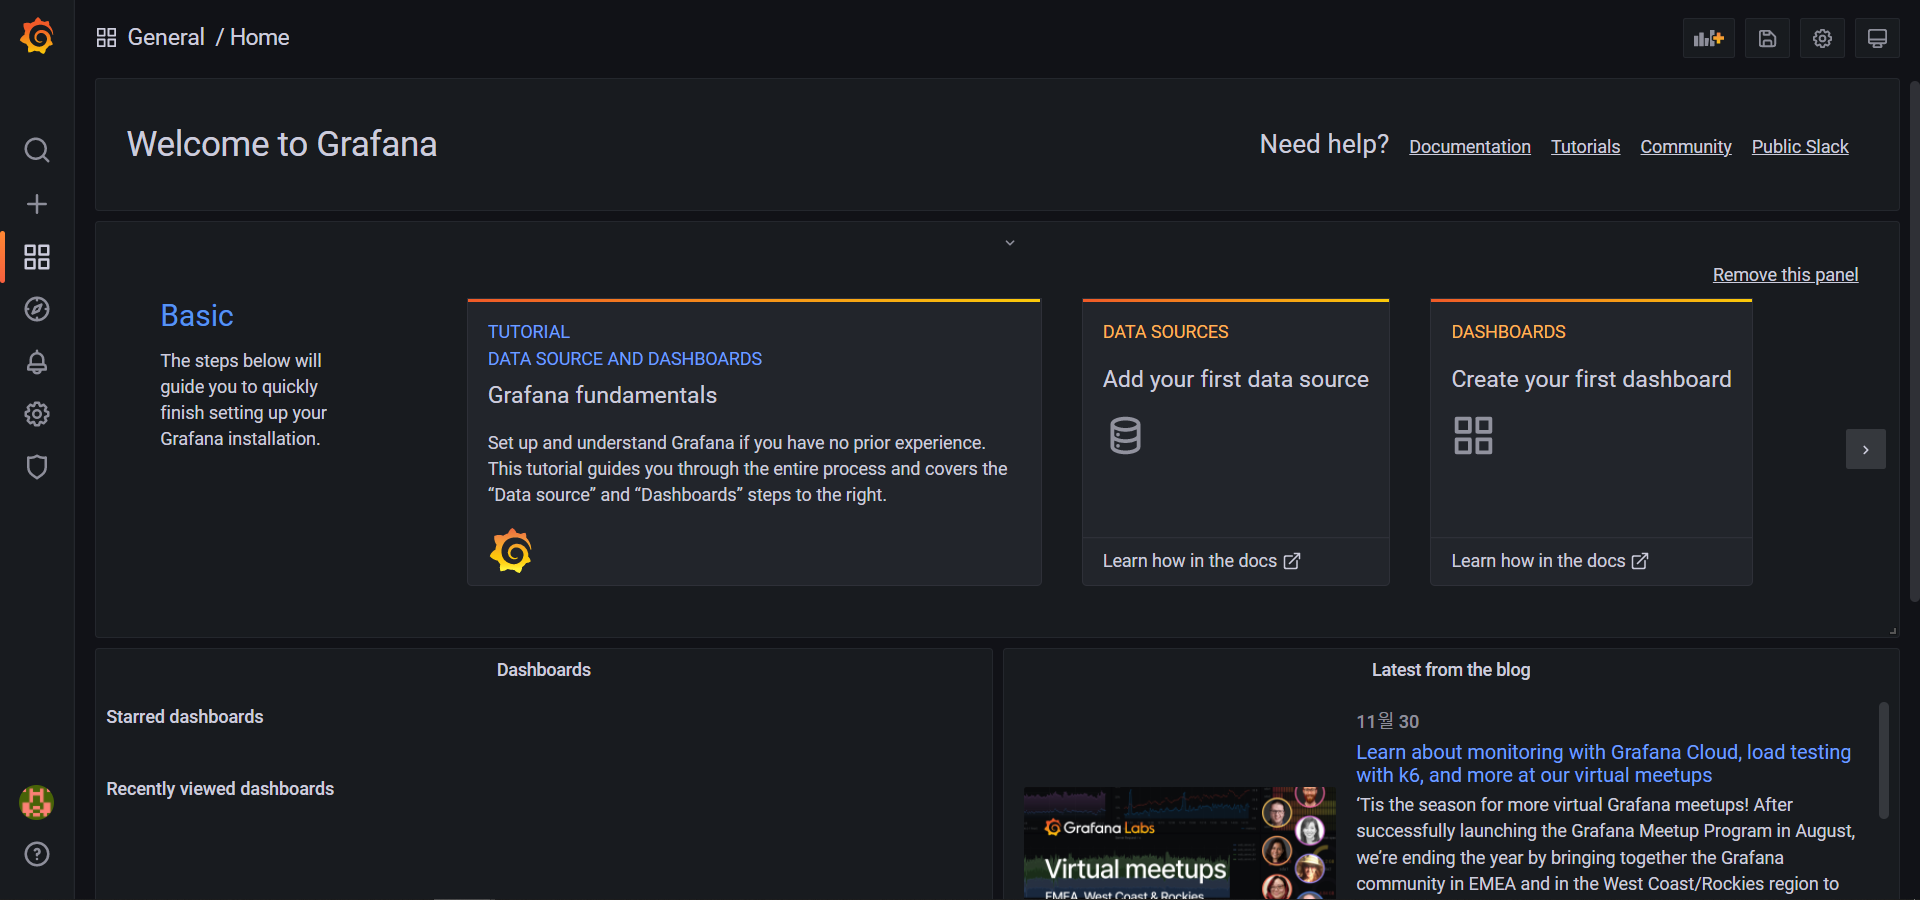Open the Configuration gear in the sidebar
This screenshot has height=900, width=1920.
pyautogui.click(x=37, y=414)
